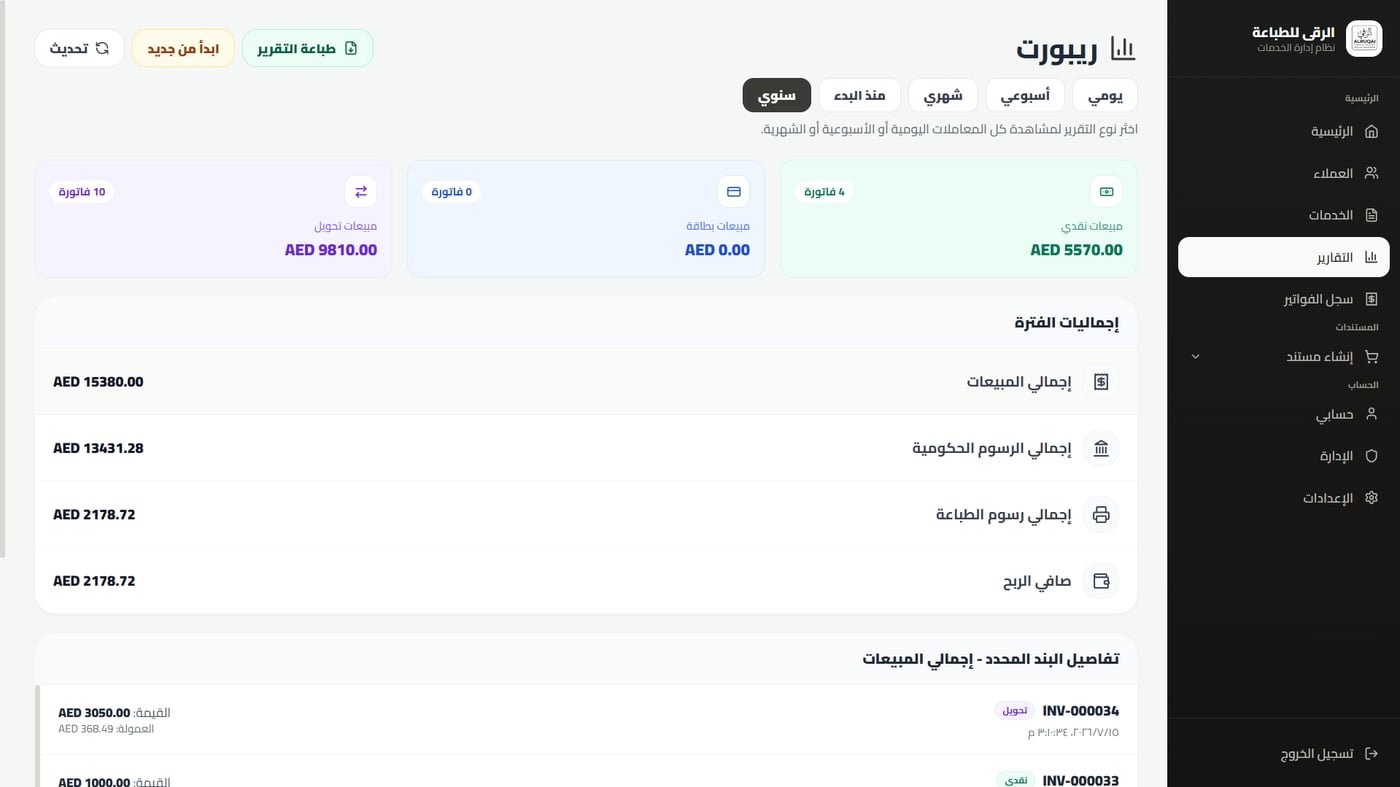Switch to the أسبوعي report tab
This screenshot has width=1400, height=787.
(1025, 95)
